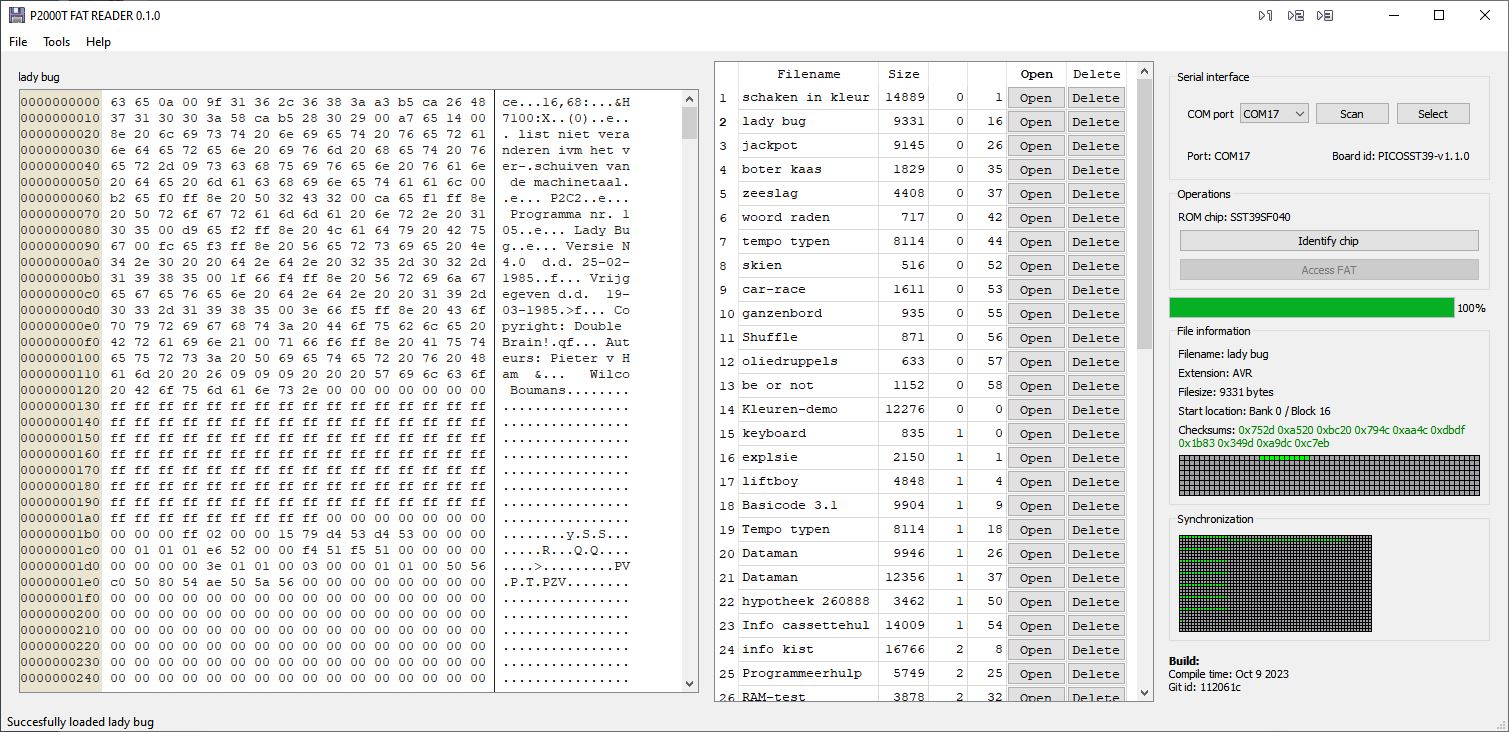Click the title bar icon labeled 1
The height and width of the screenshot is (732, 1509).
pos(1265,15)
